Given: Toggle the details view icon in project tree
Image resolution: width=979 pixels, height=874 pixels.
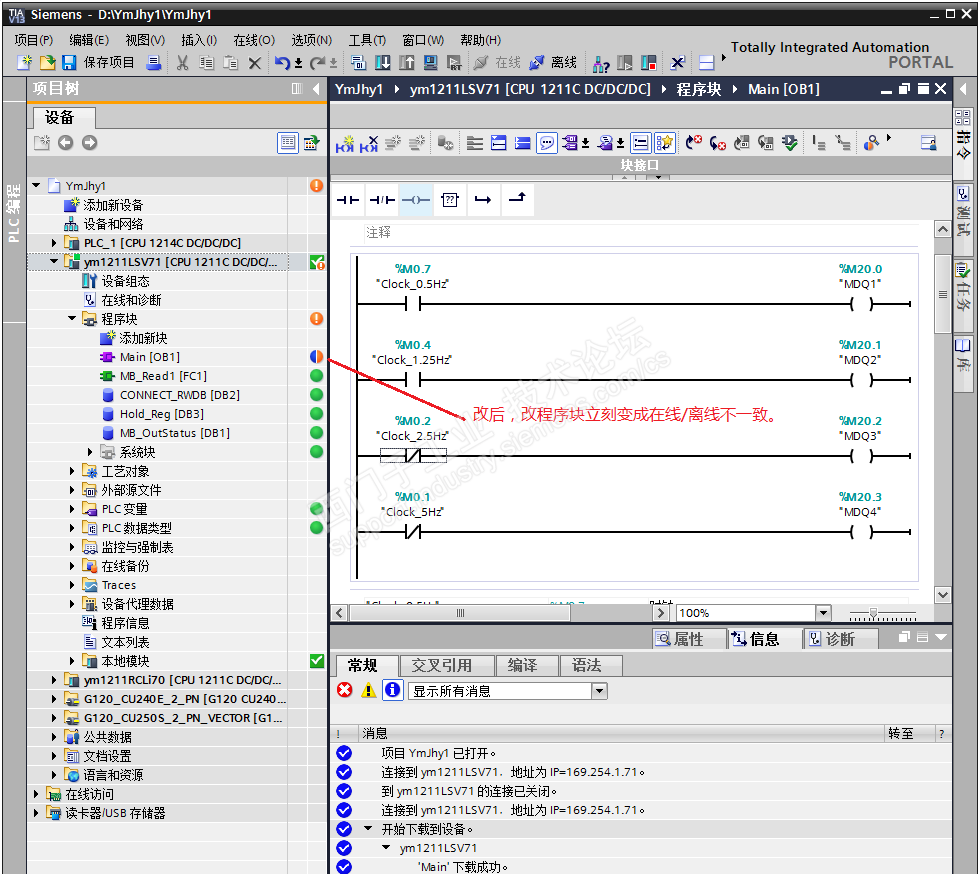Looking at the screenshot, I should [288, 143].
